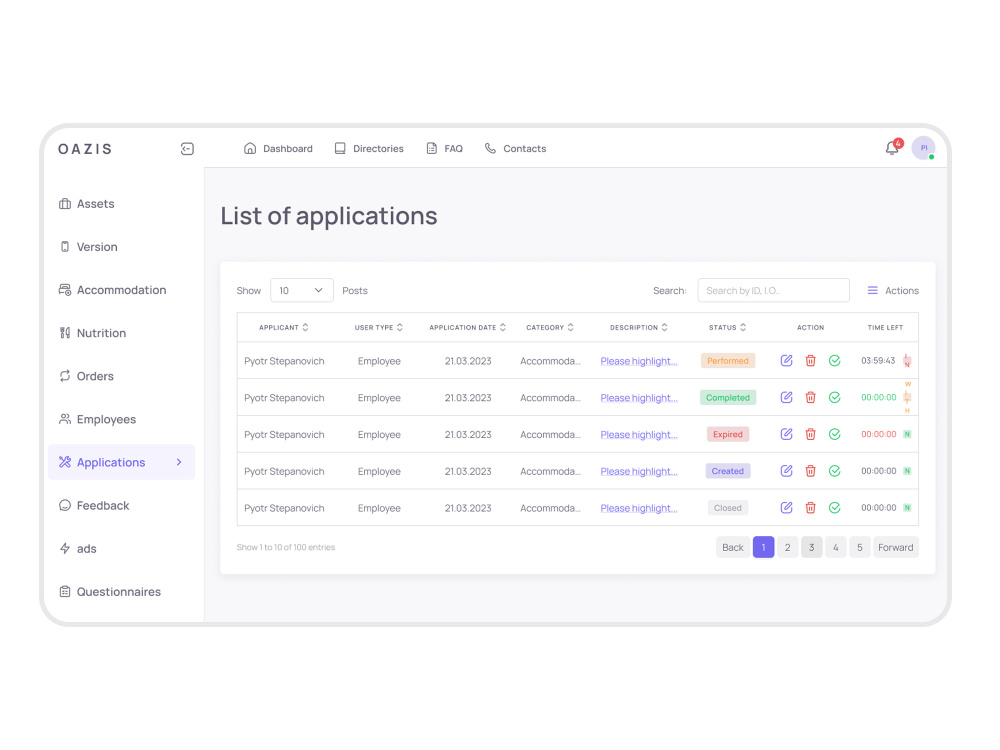Delete the Expired application
1000x750 pixels.
pos(811,434)
